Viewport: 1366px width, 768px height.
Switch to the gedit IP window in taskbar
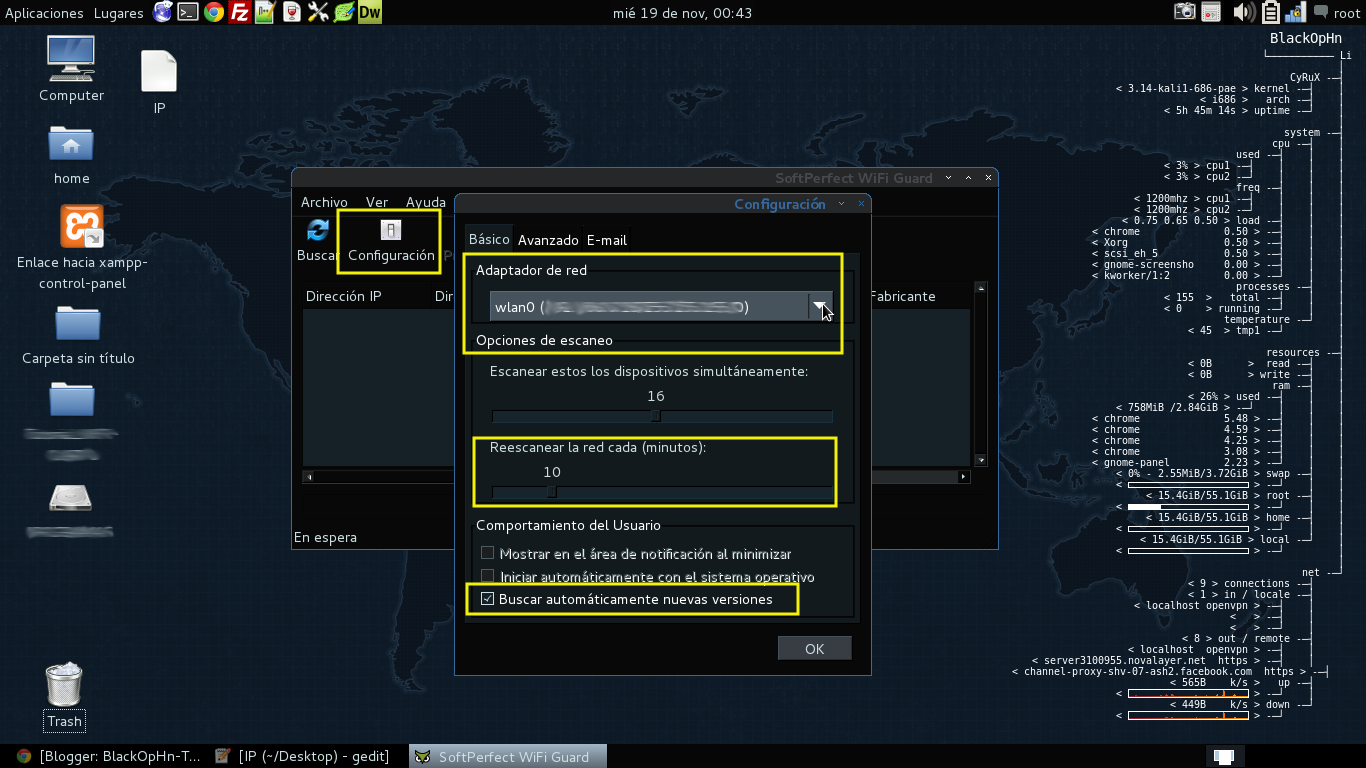click(304, 756)
